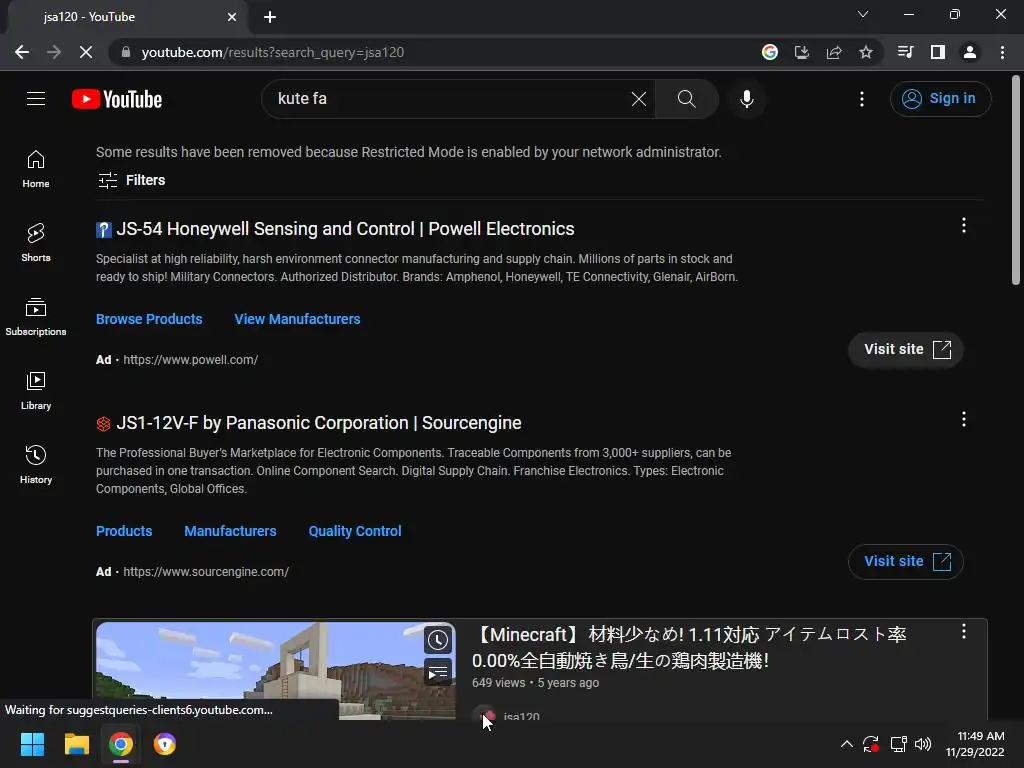Click the Sourcengine Products link

click(124, 531)
